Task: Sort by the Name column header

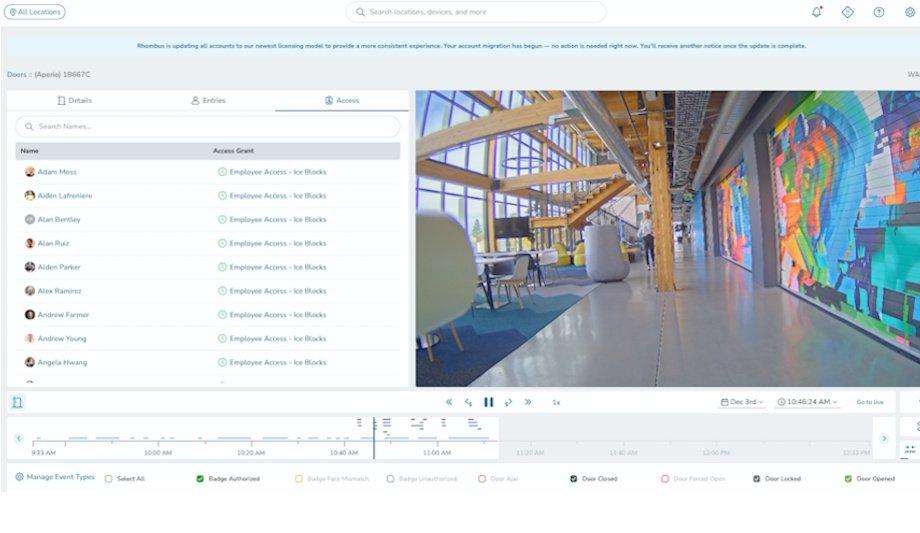Action: (x=29, y=151)
